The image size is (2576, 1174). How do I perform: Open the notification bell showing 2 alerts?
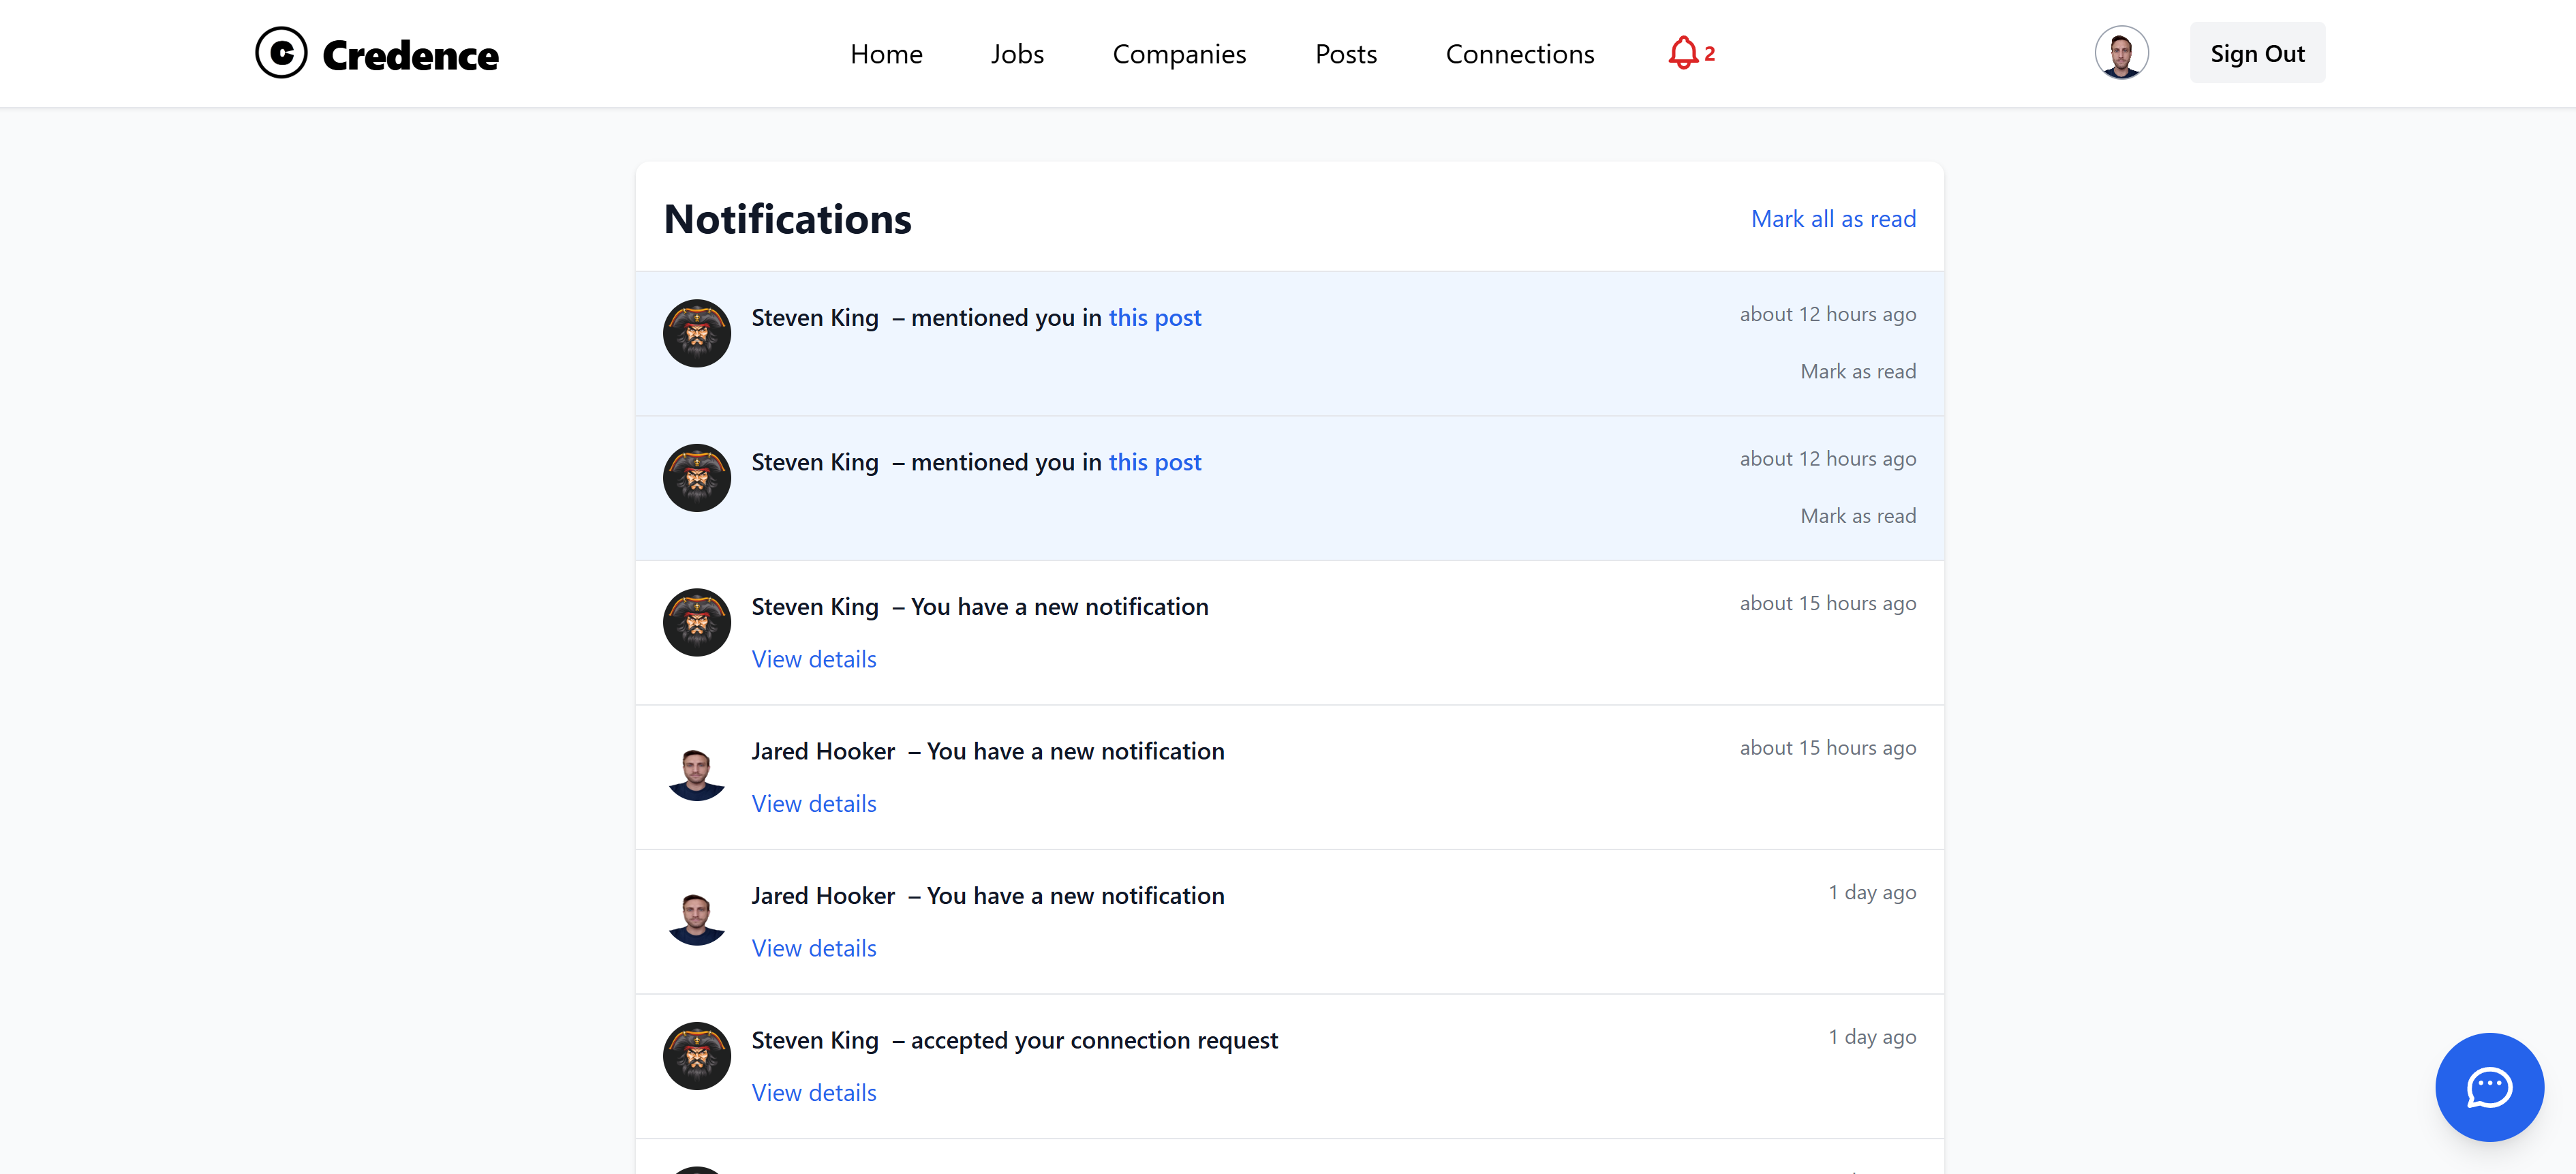click(x=1691, y=53)
